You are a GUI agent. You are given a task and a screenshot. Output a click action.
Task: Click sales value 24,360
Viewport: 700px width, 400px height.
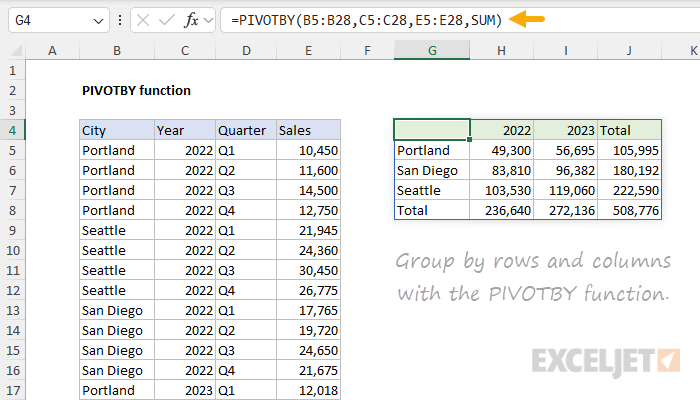coord(308,250)
